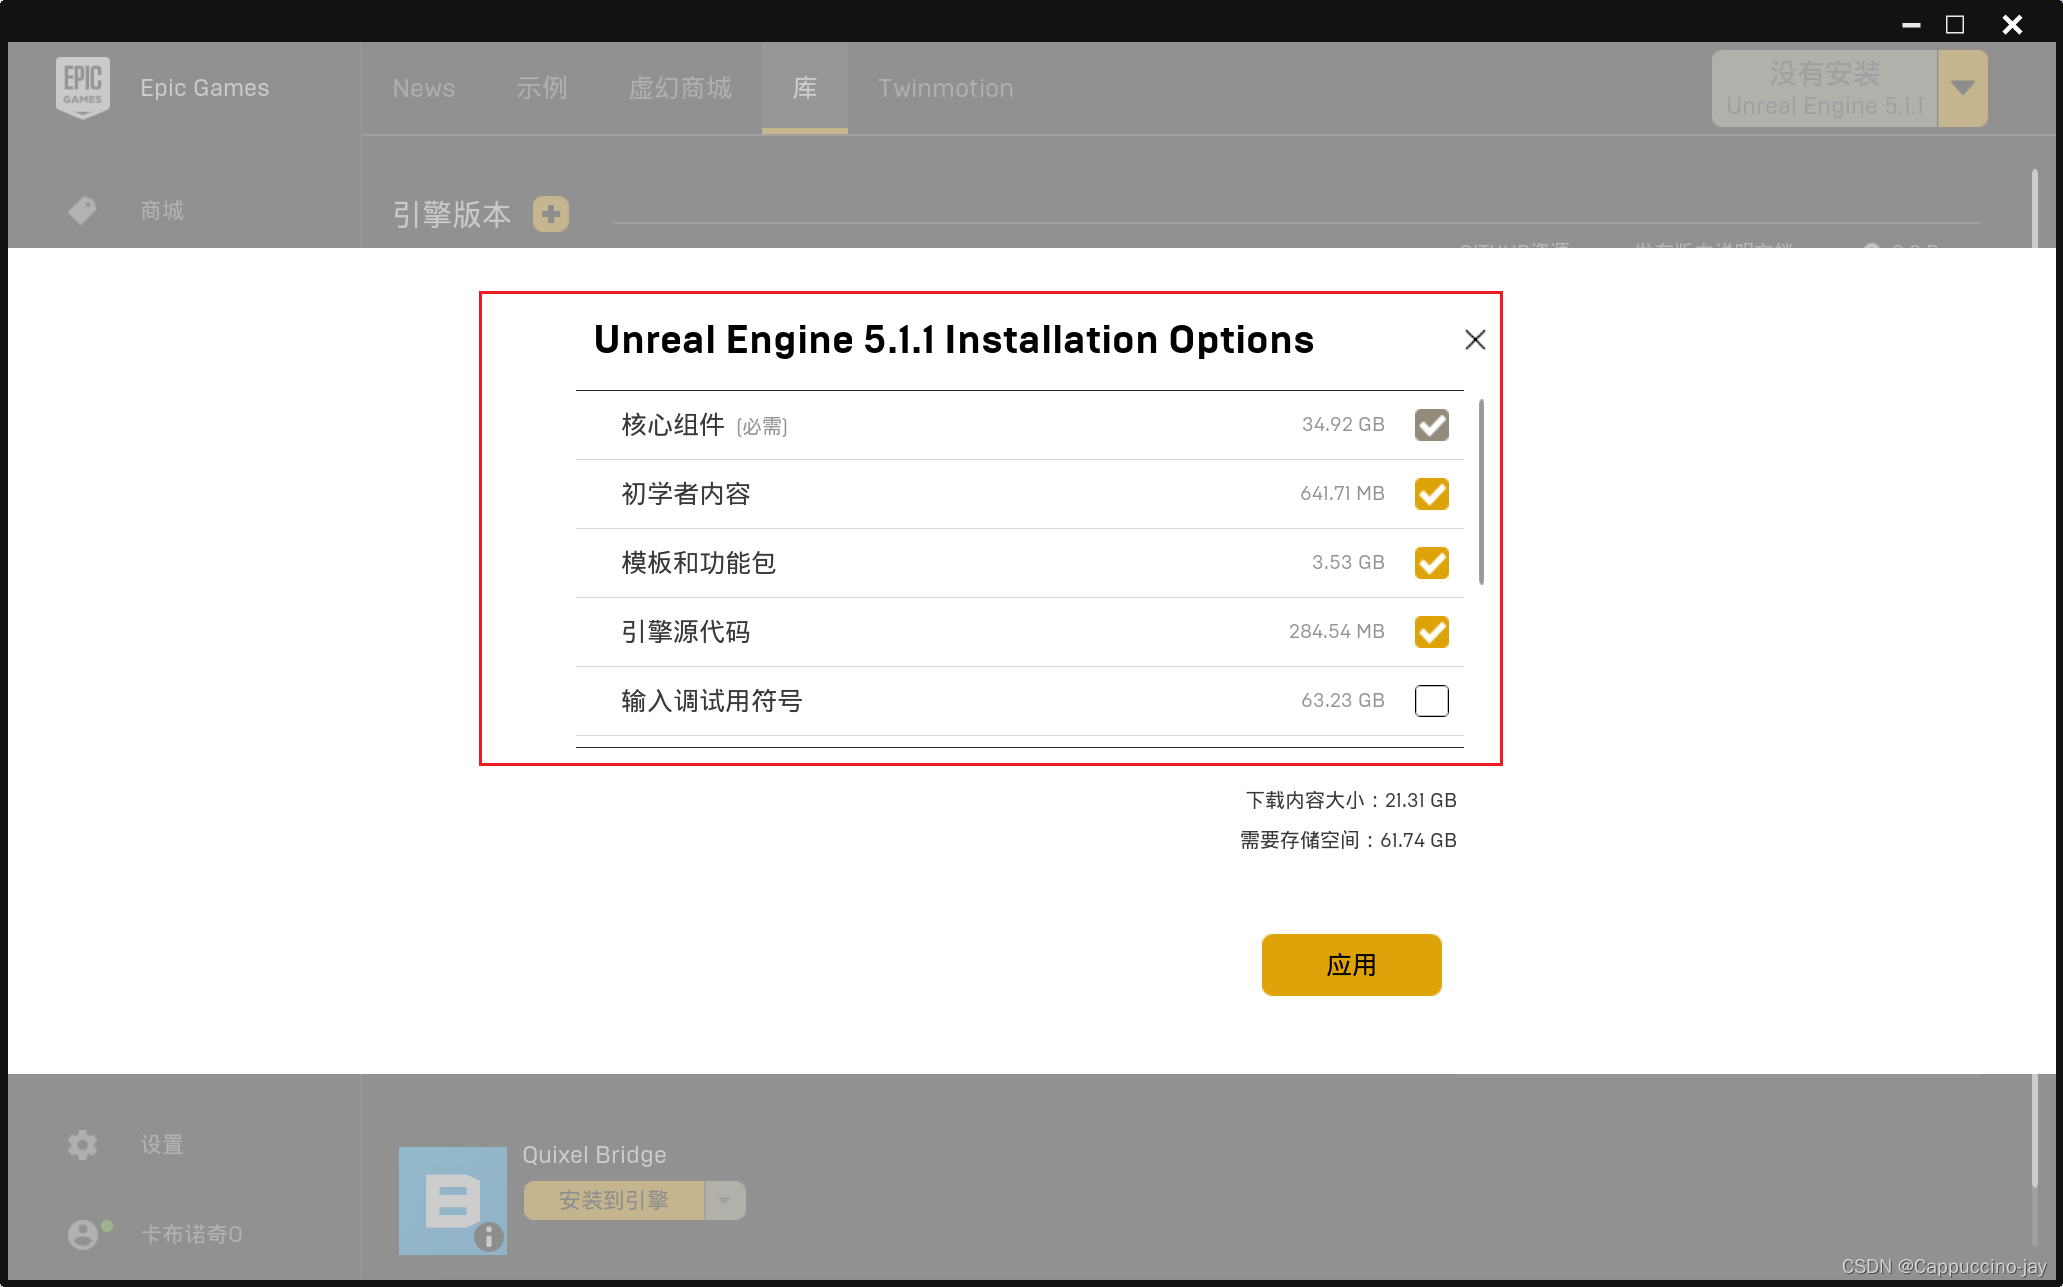Image resolution: width=2063 pixels, height=1287 pixels.
Task: Enable the 输入调试用符号 checkbox
Action: [1431, 701]
